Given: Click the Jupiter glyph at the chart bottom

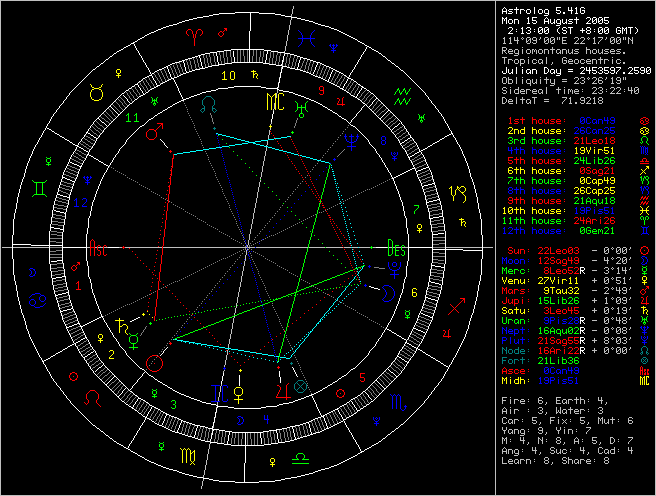Looking at the screenshot, I should point(284,386).
